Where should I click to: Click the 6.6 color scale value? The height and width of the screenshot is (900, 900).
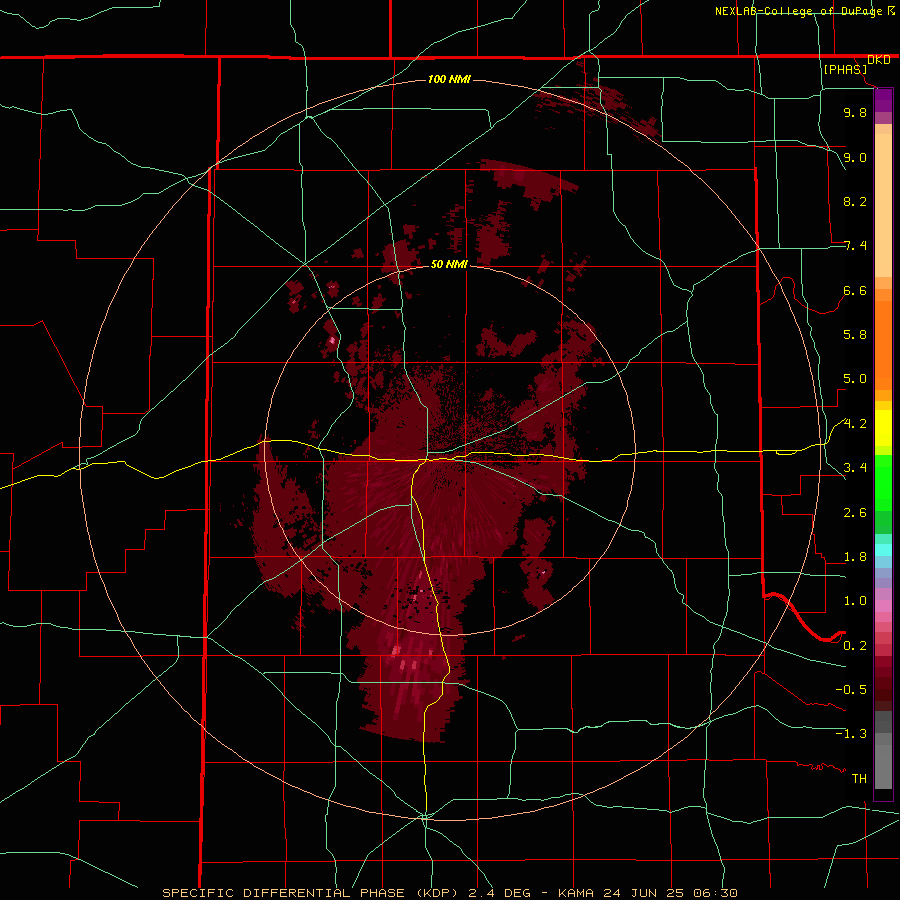(x=855, y=290)
